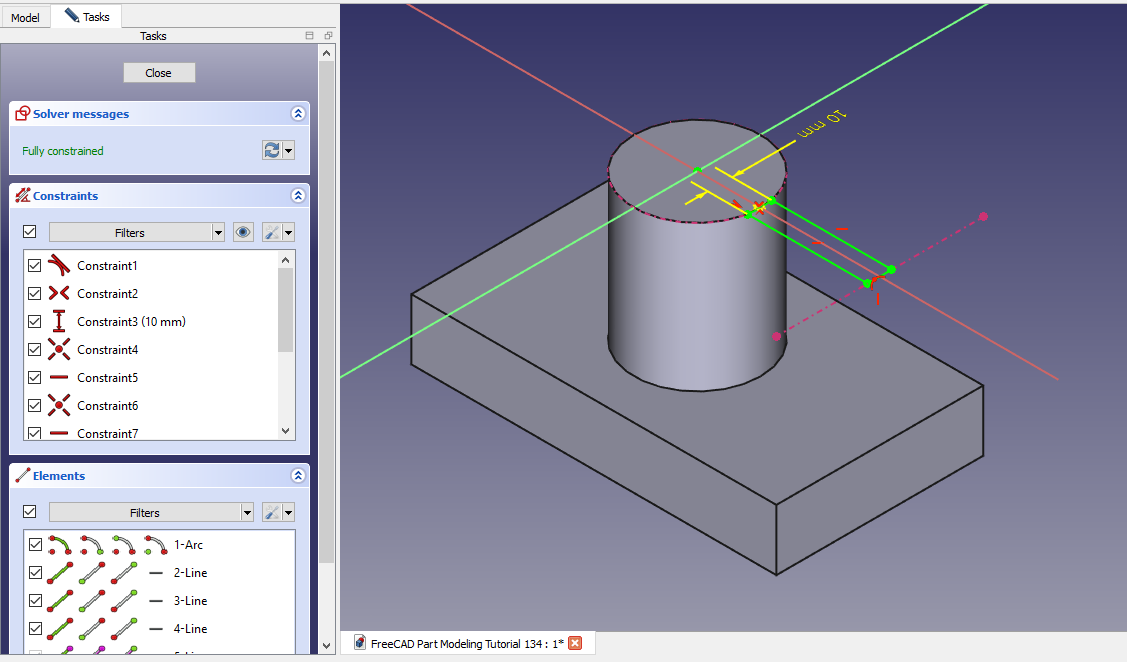This screenshot has width=1127, height=662.
Task: Select the 2-Line start point icon
Action: 92,573
